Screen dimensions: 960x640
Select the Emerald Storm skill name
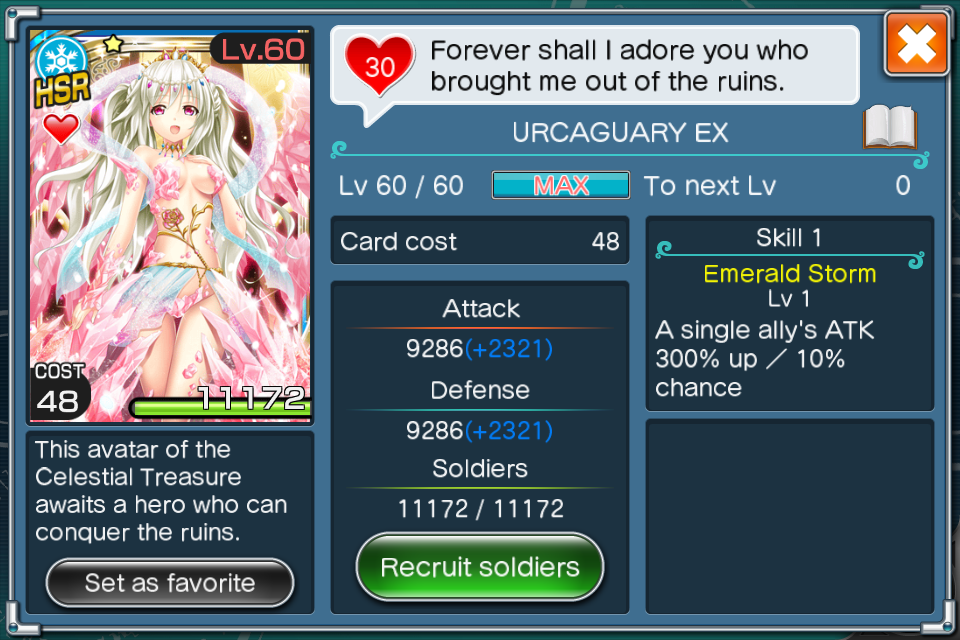click(789, 274)
